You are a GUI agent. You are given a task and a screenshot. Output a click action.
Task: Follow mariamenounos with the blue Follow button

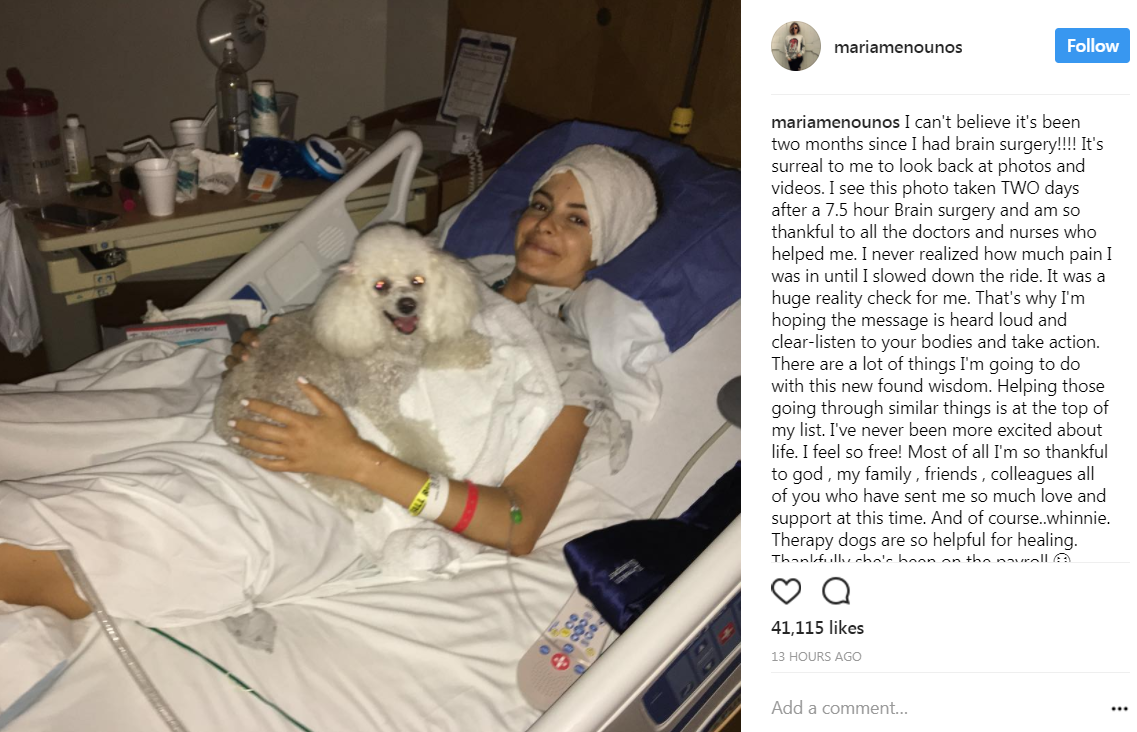[1092, 46]
